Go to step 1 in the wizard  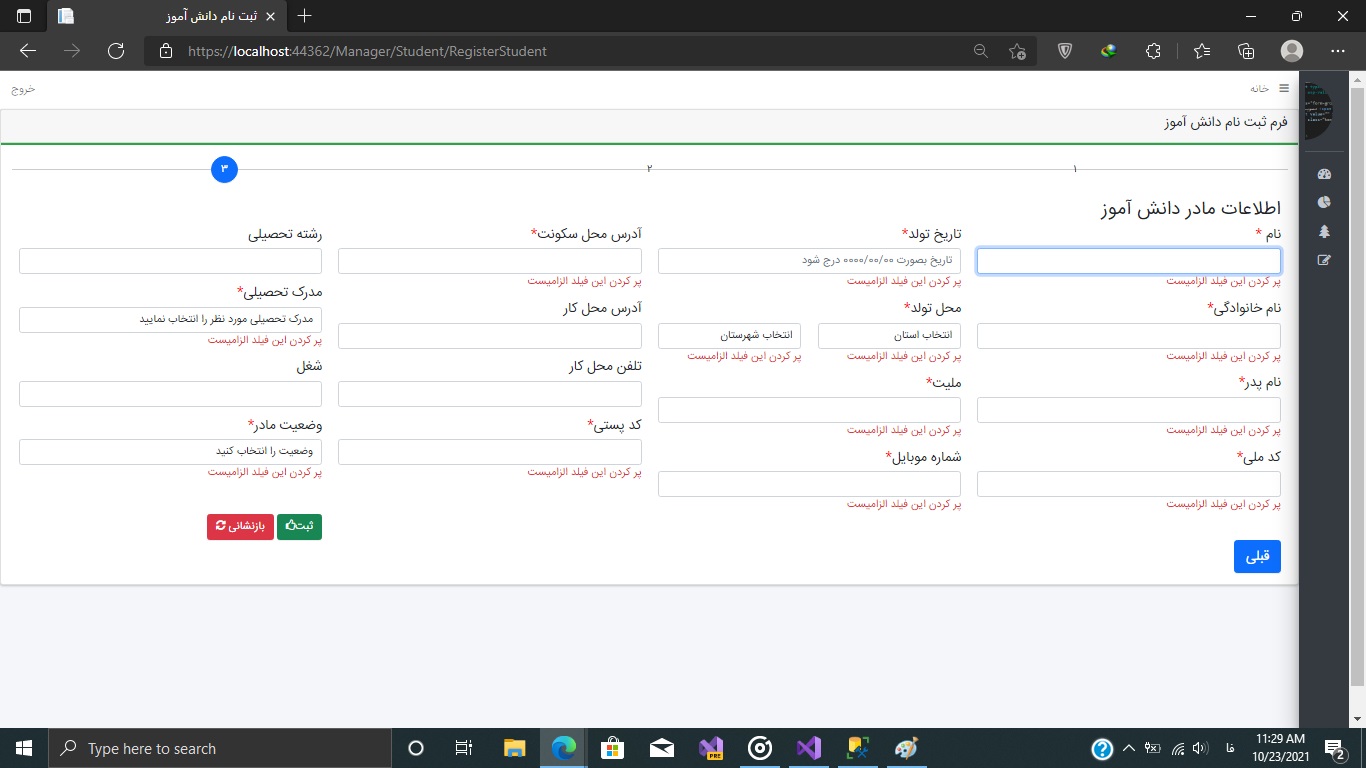pos(1075,169)
